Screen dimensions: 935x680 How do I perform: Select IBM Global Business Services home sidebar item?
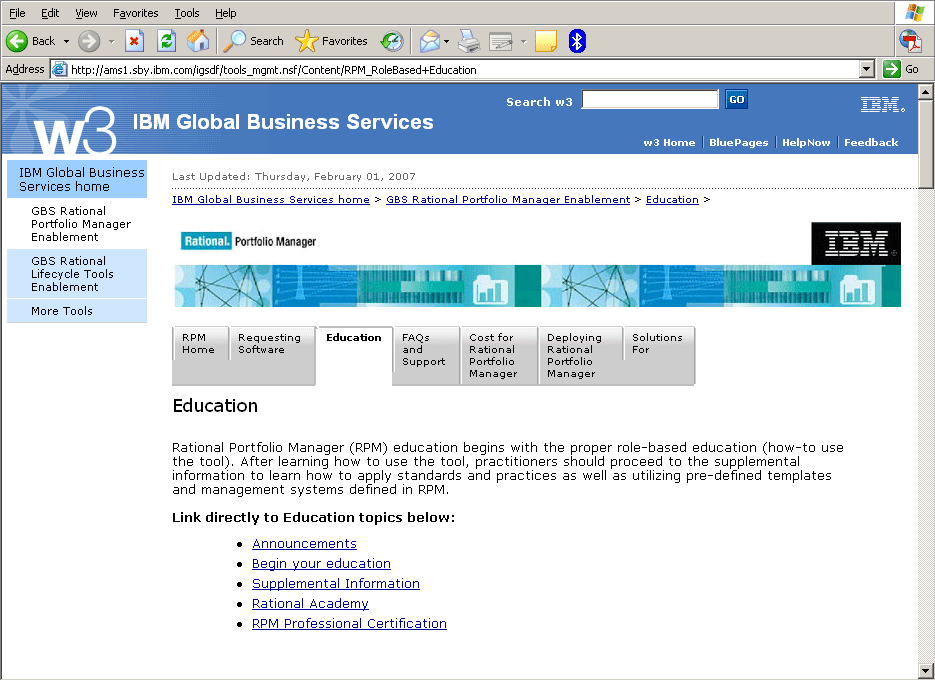tap(77, 179)
